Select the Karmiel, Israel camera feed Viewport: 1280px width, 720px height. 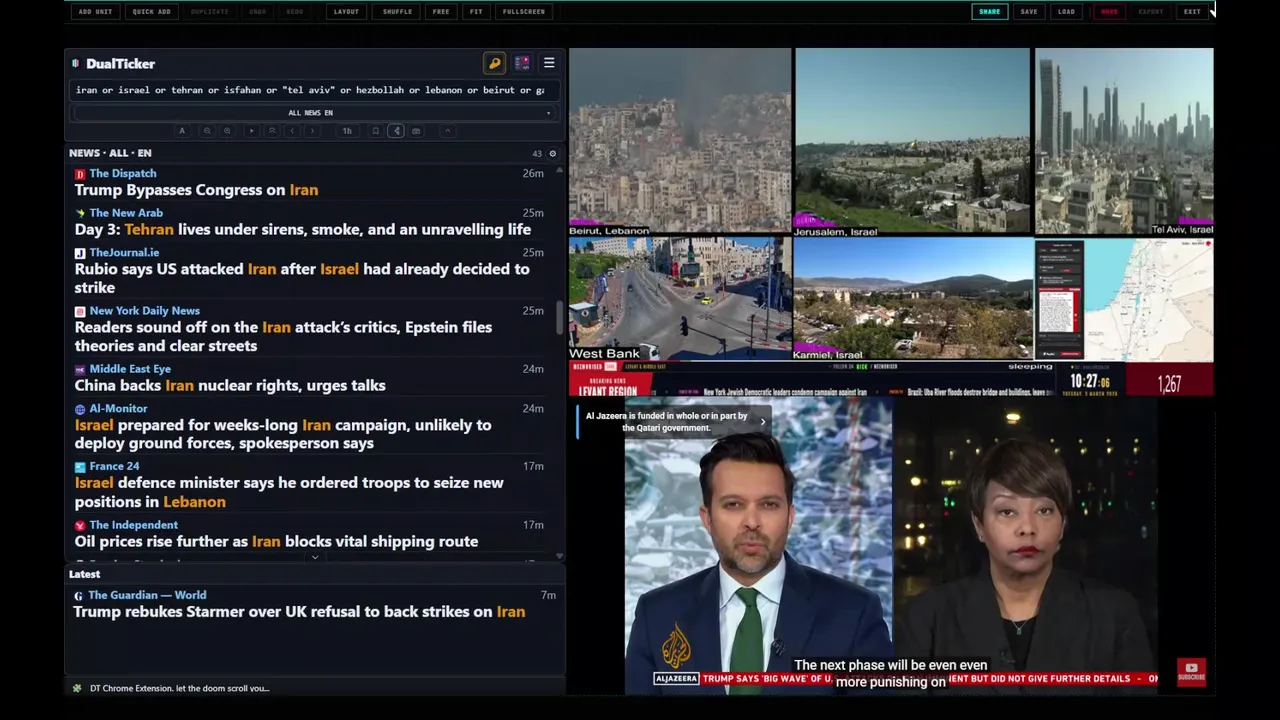912,298
